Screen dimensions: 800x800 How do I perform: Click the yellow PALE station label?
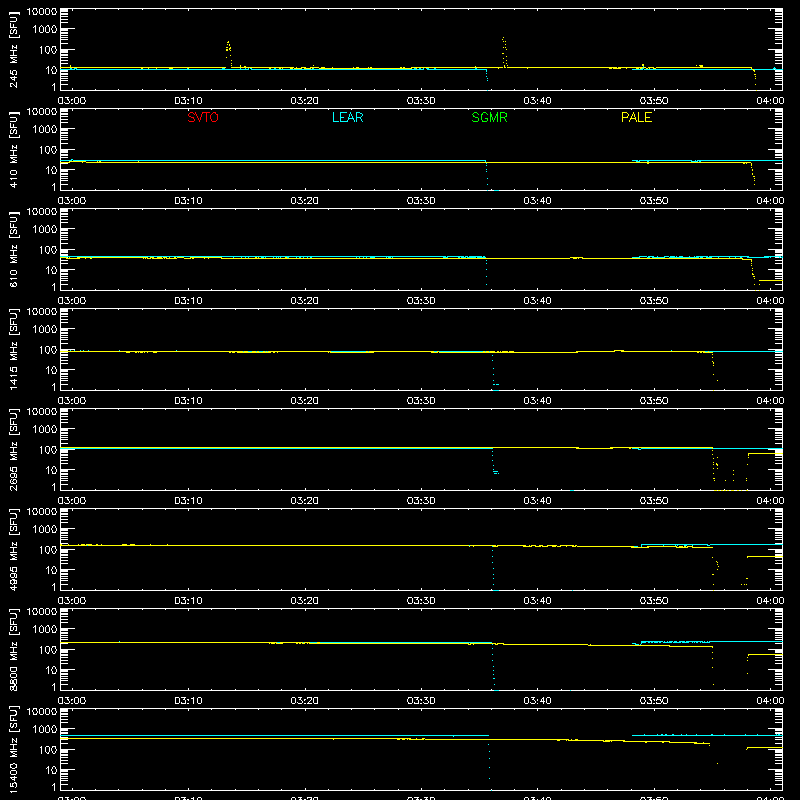tap(636, 117)
